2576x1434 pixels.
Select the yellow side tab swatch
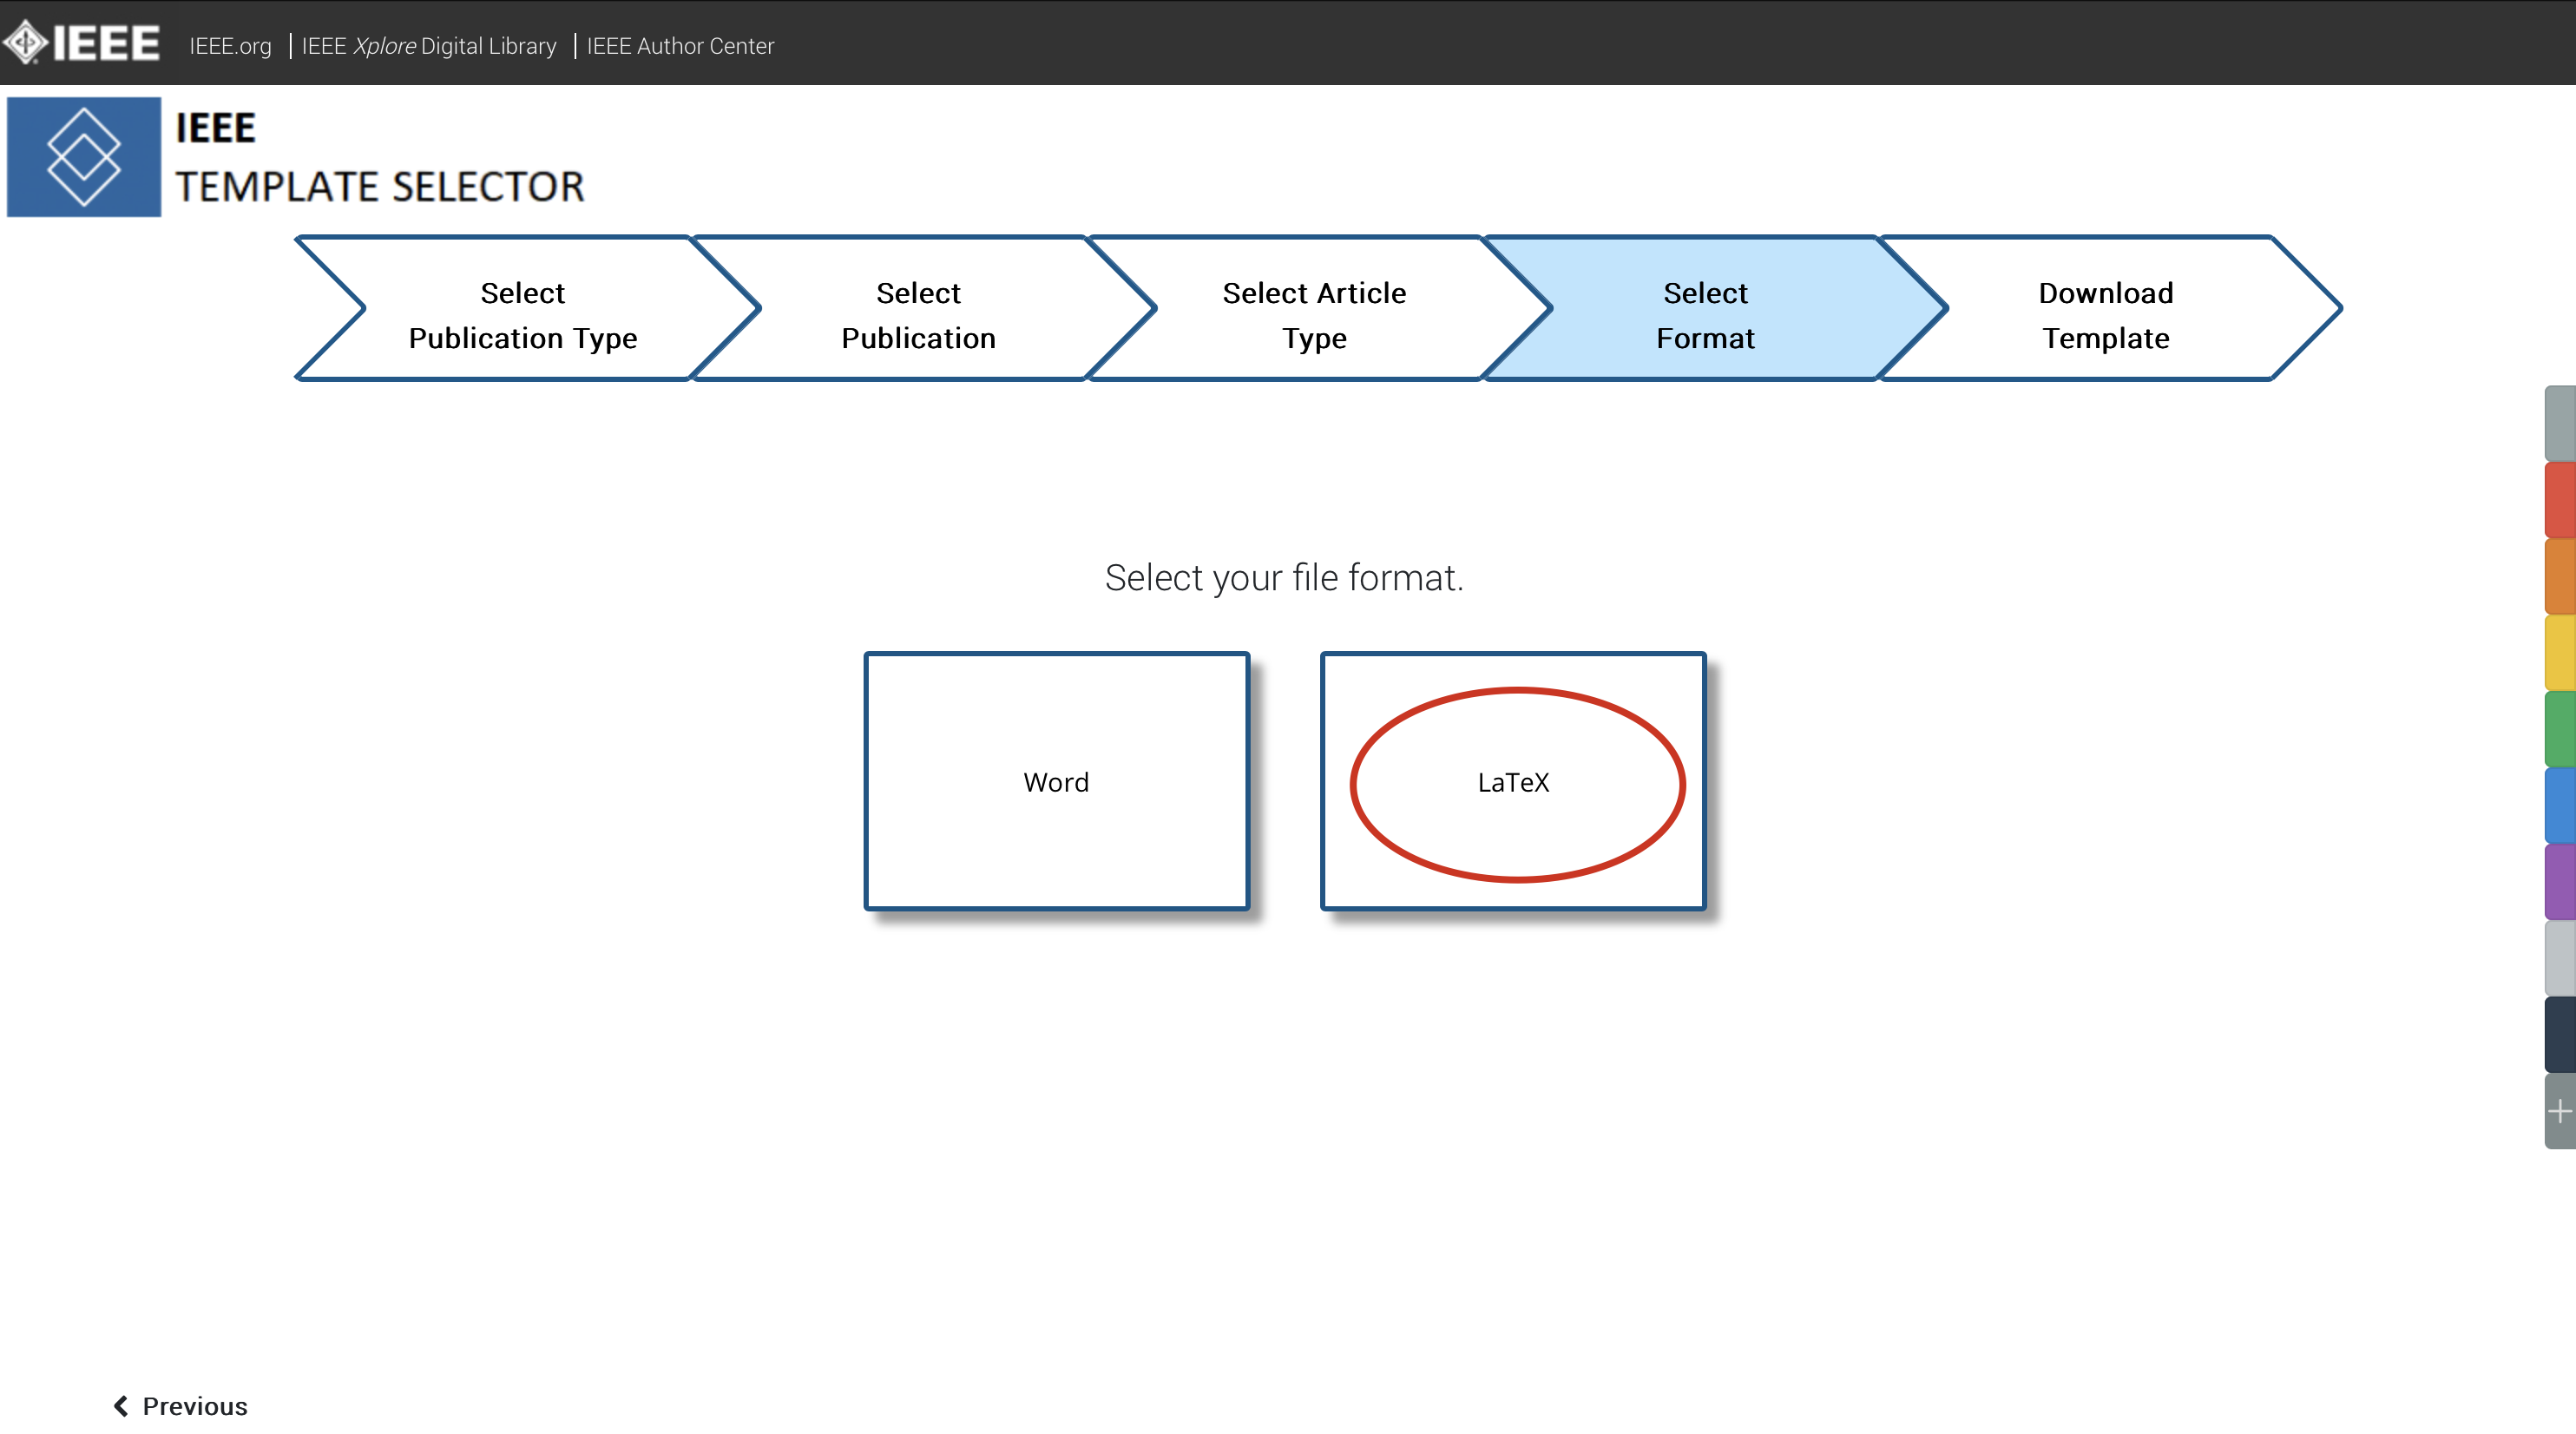pos(2560,653)
